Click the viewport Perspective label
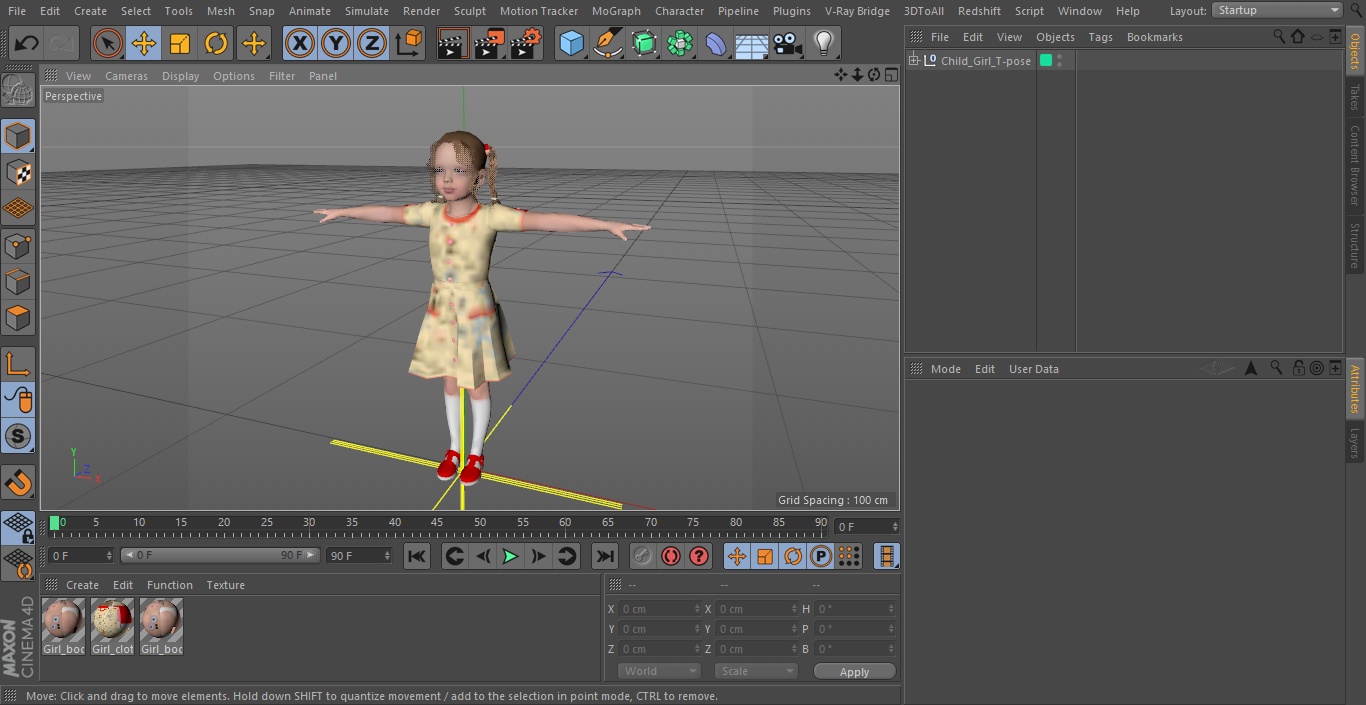The height and width of the screenshot is (705, 1366). [73, 96]
